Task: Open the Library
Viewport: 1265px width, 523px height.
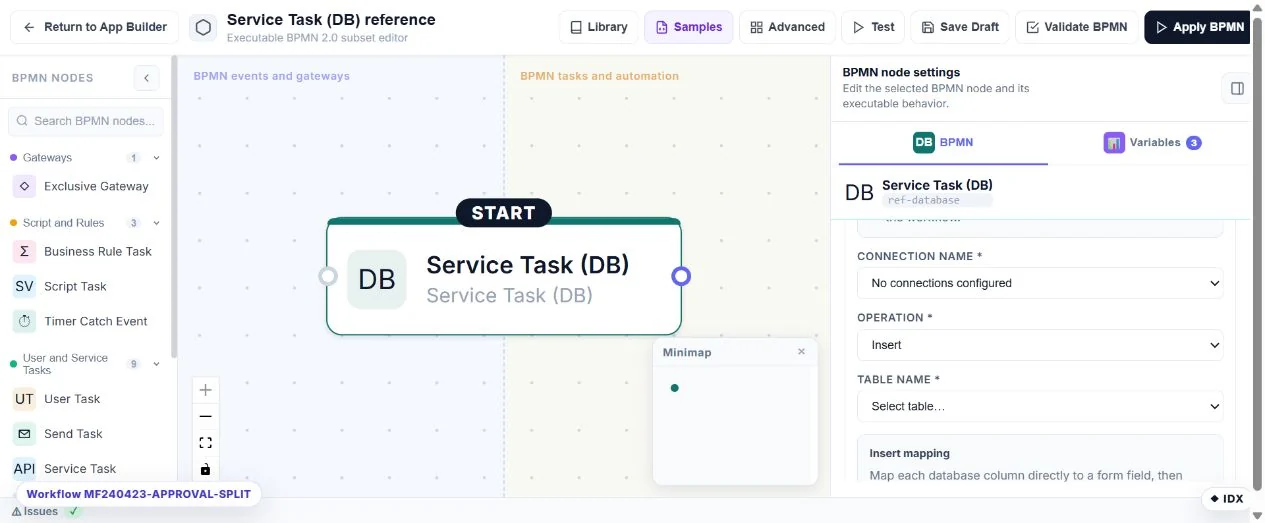Action: pyautogui.click(x=599, y=27)
